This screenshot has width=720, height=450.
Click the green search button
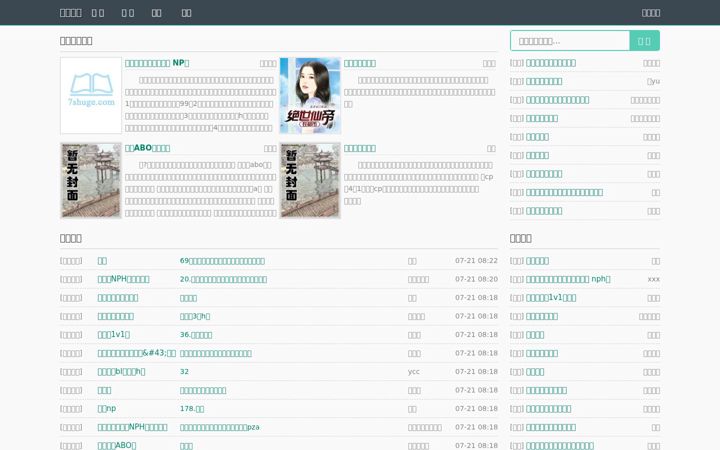coord(644,41)
